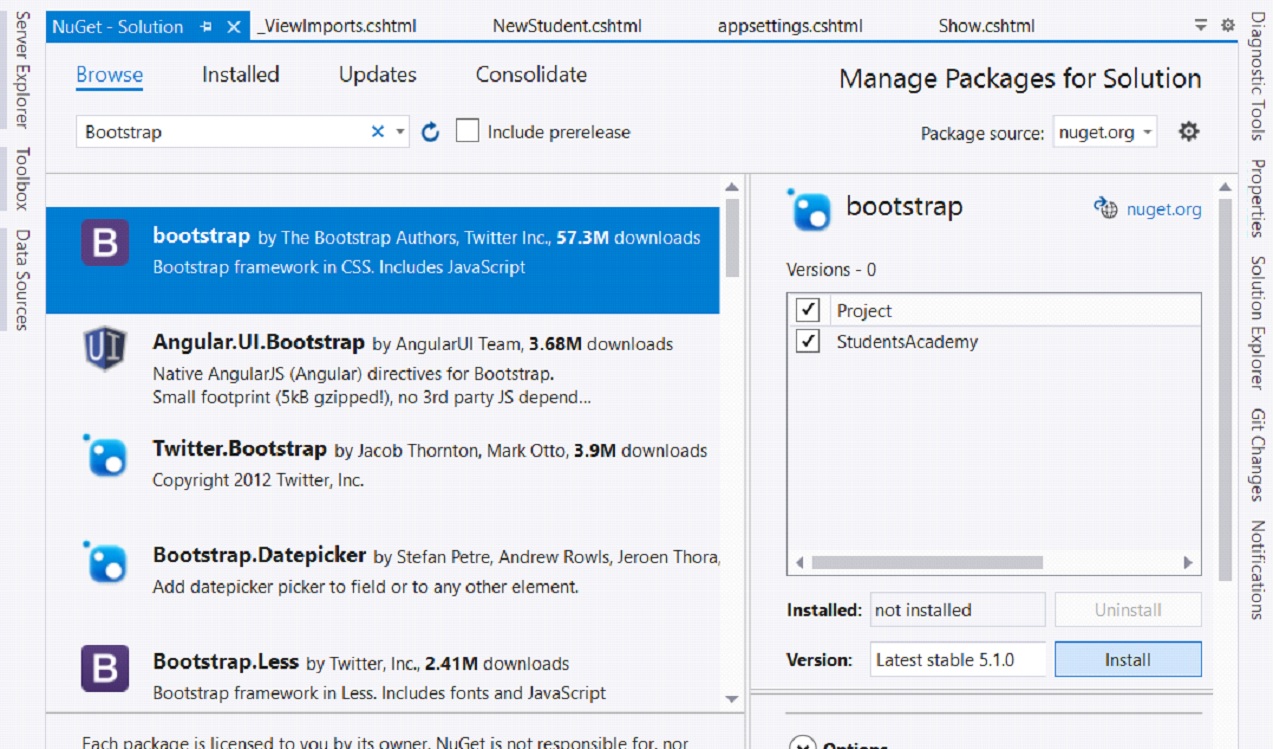This screenshot has width=1273, height=749.
Task: Open the Show.cshtml document tab
Action: [x=987, y=27]
